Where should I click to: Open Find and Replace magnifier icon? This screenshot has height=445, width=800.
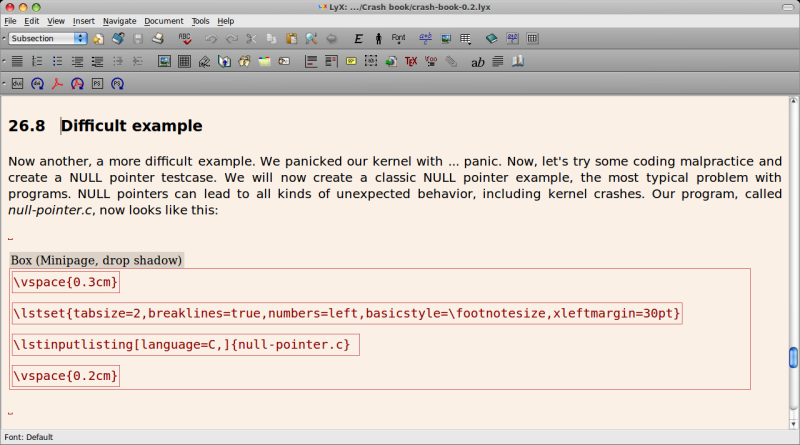[311, 39]
